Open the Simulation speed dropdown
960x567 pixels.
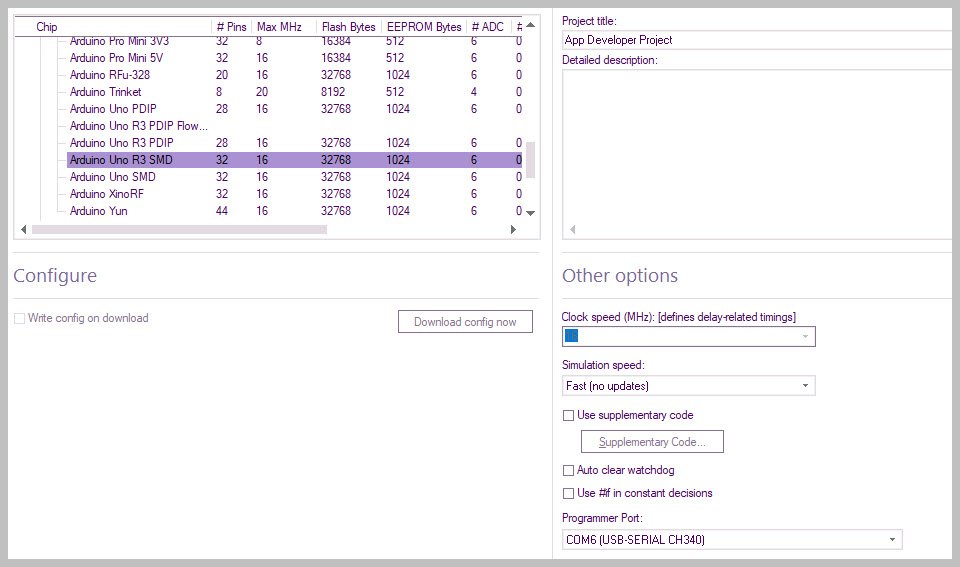(689, 386)
